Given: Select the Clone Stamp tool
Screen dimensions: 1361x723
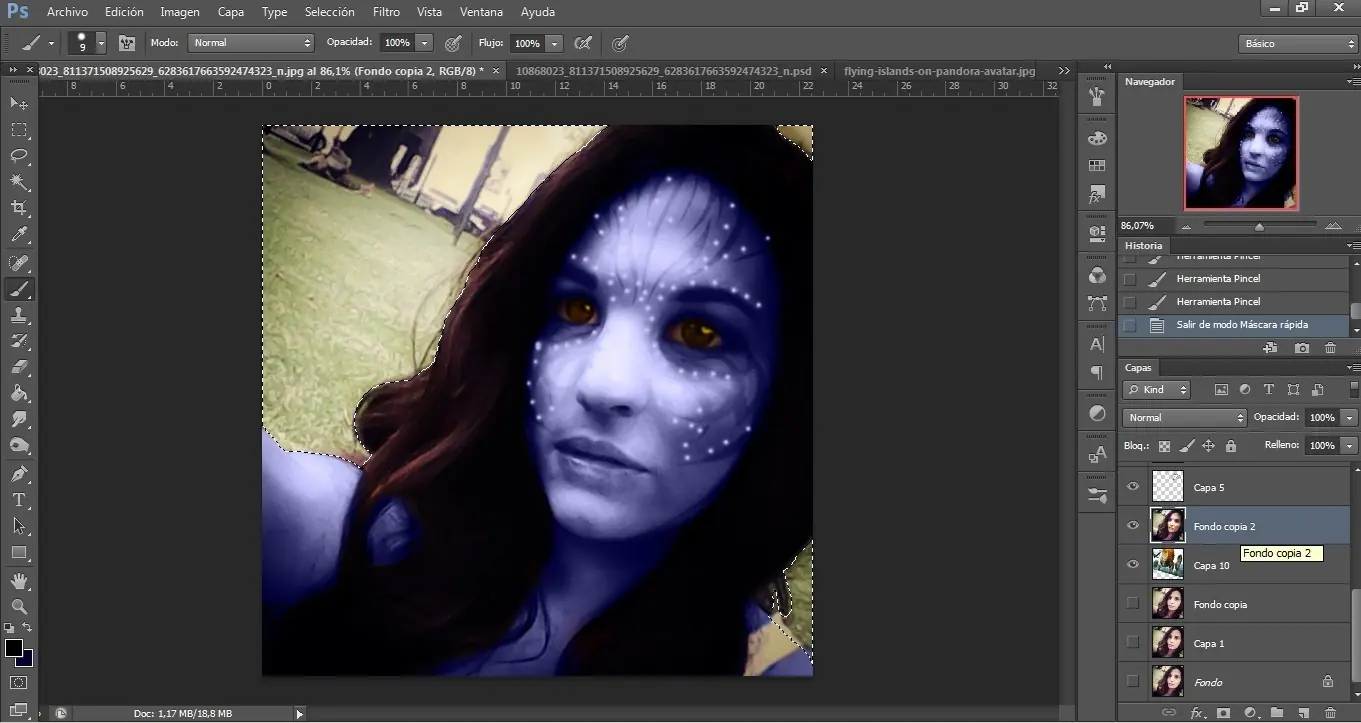Looking at the screenshot, I should 19,315.
